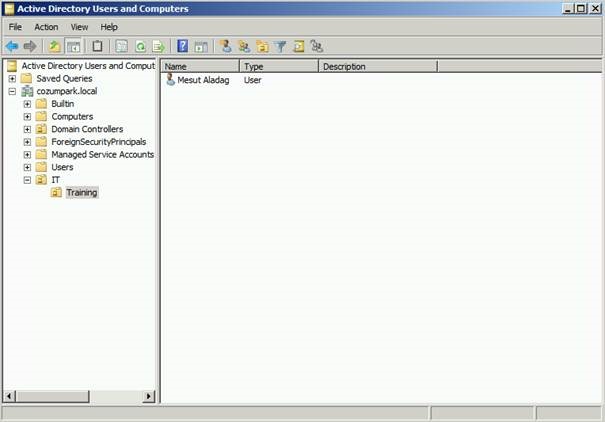Select the root Active Directory node
Screen dimensions: 605x422
click(88, 66)
